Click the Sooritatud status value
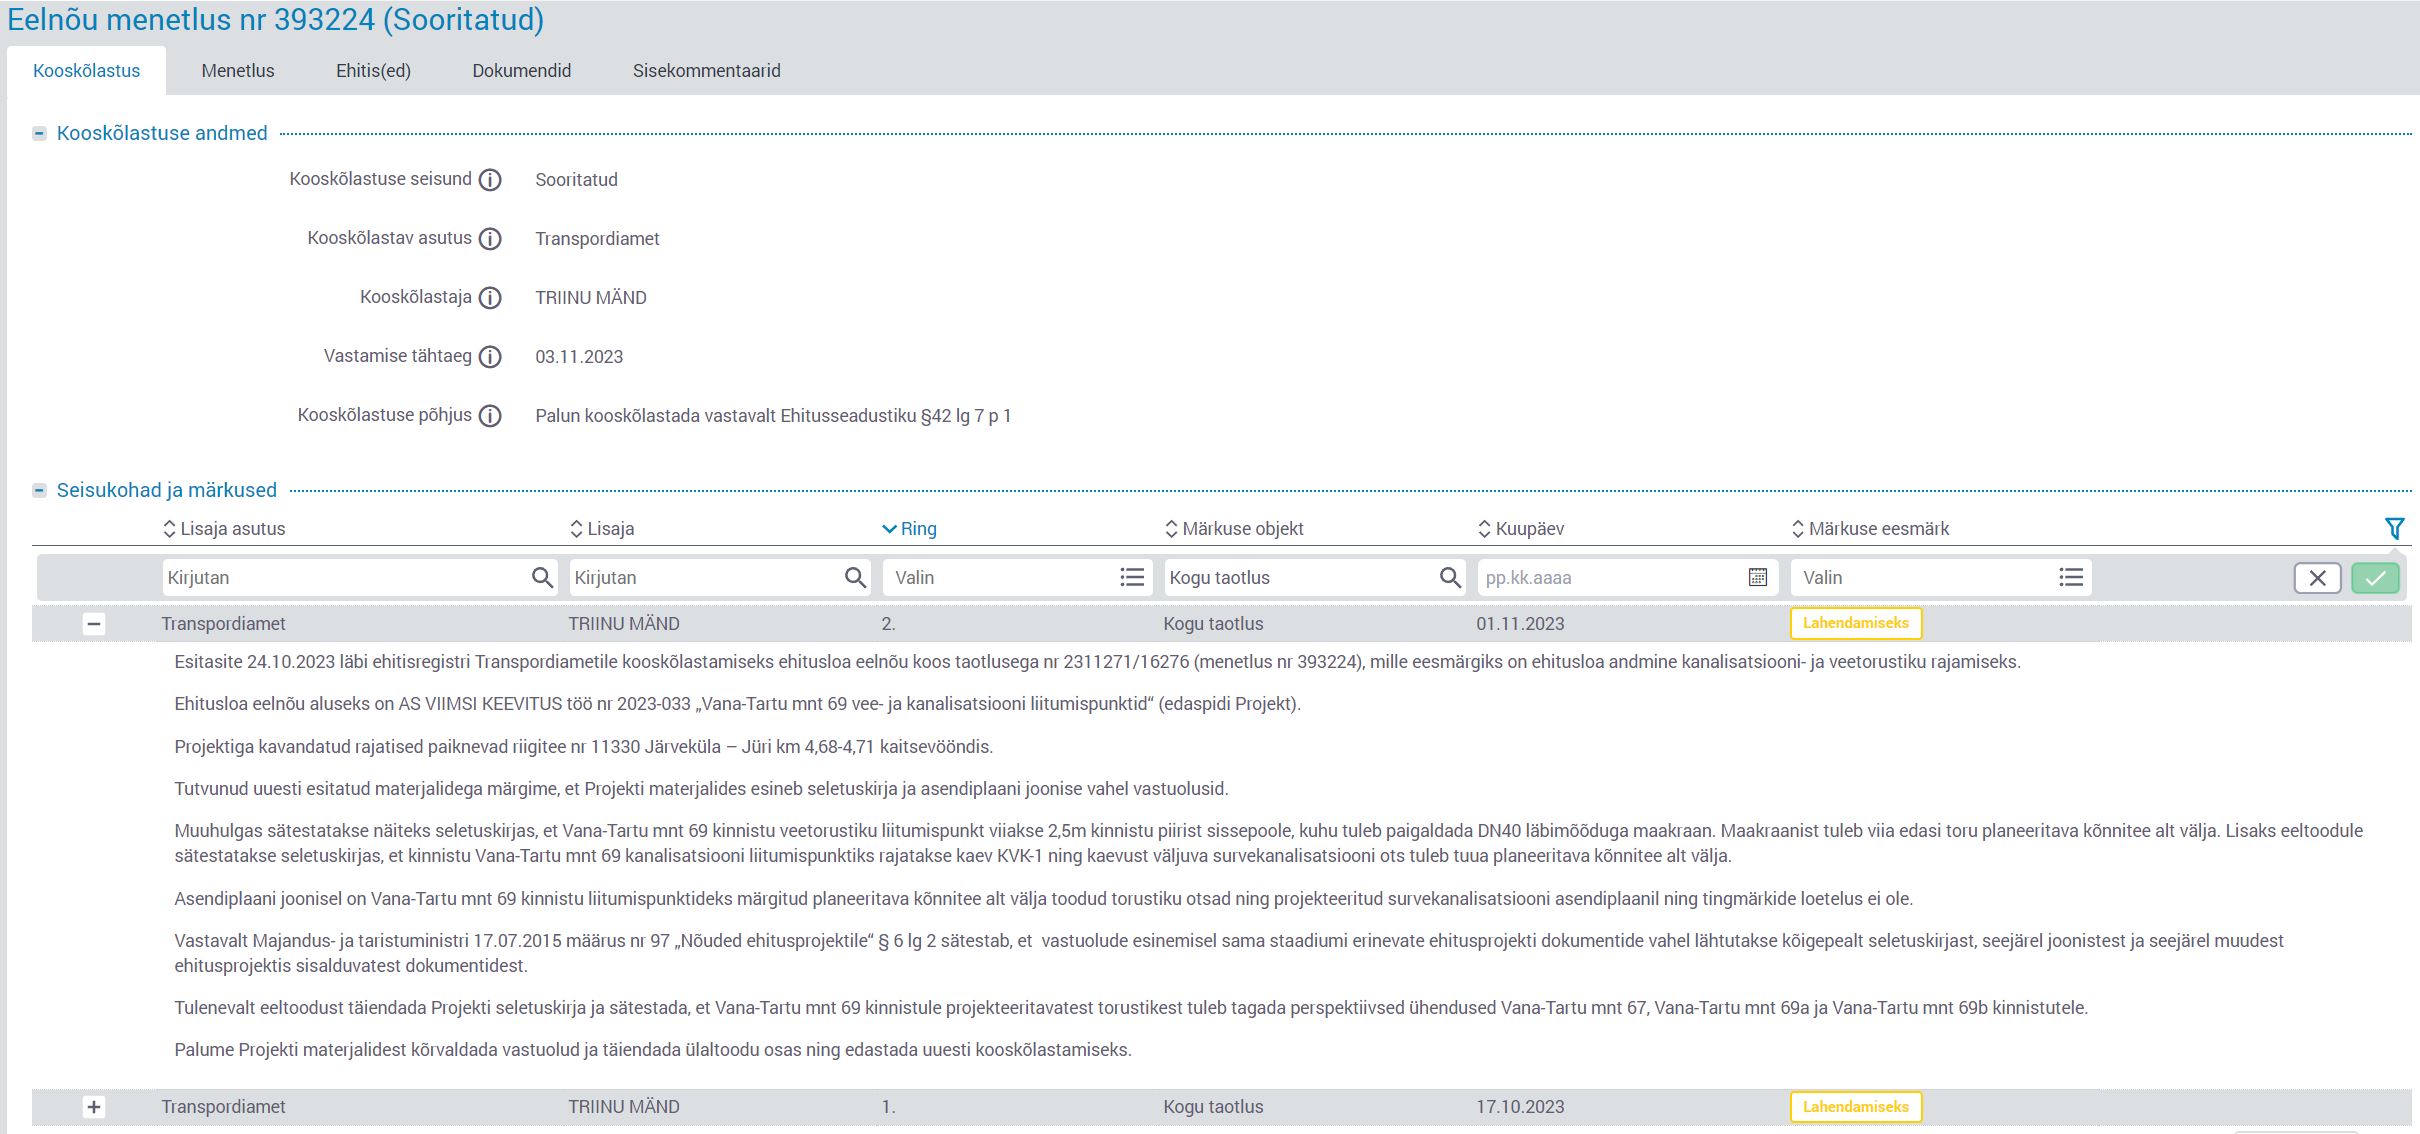2420x1134 pixels. [576, 180]
